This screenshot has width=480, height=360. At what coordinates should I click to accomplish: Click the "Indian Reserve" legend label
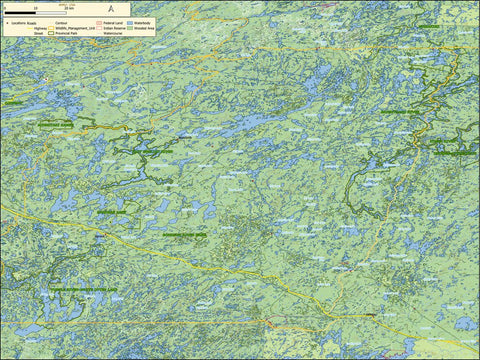(x=114, y=28)
